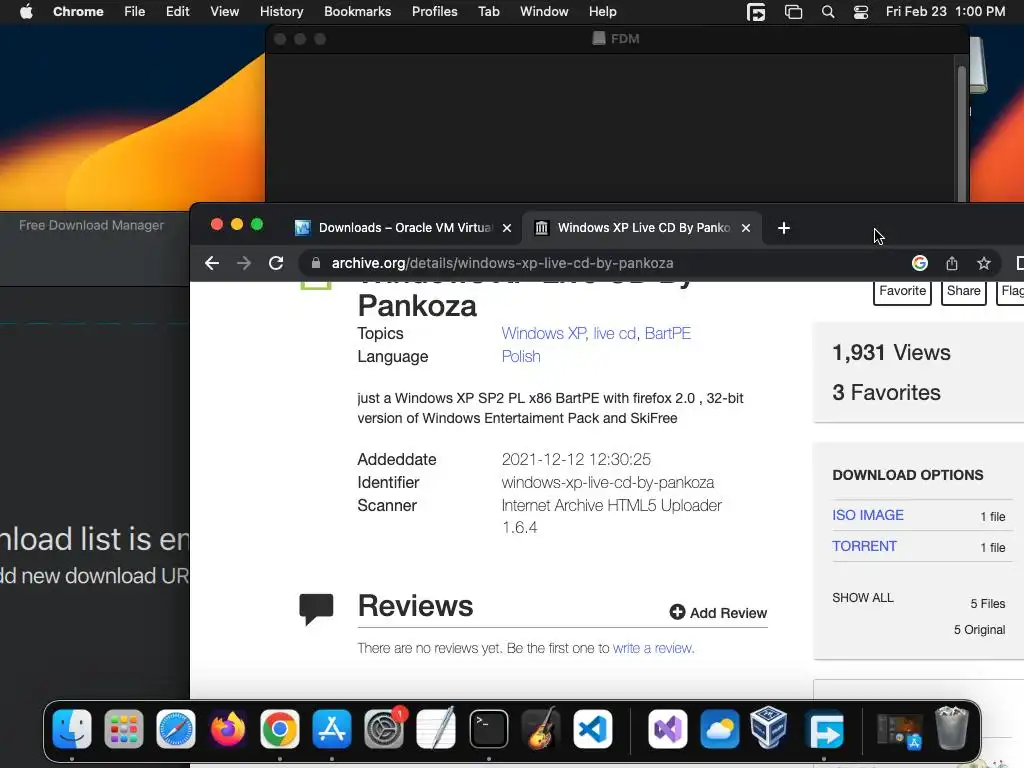The image size is (1024, 768).
Task: Launch Firefox from the dock
Action: click(227, 729)
